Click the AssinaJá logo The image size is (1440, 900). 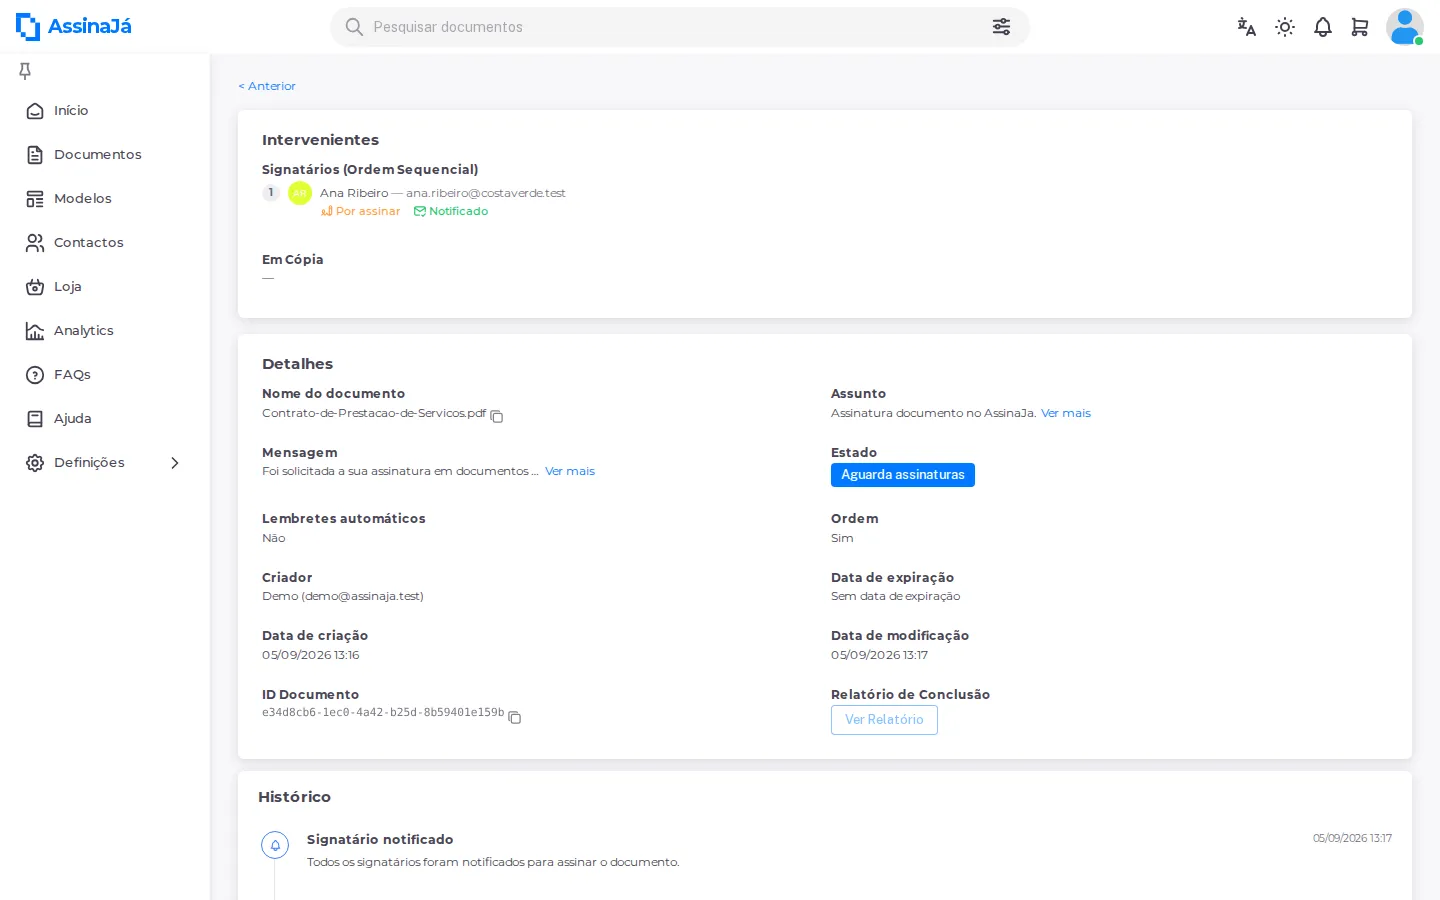pyautogui.click(x=74, y=27)
